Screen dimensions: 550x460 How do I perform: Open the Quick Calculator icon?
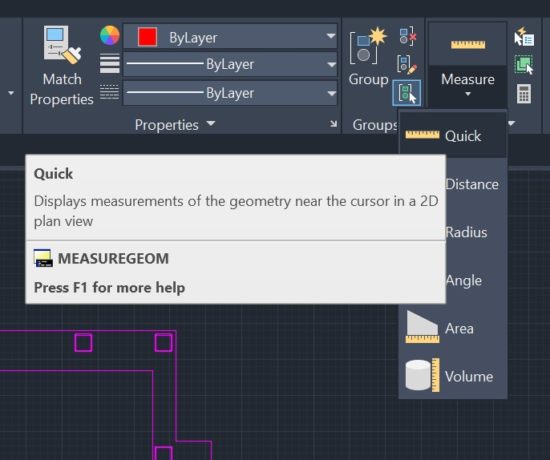[524, 94]
